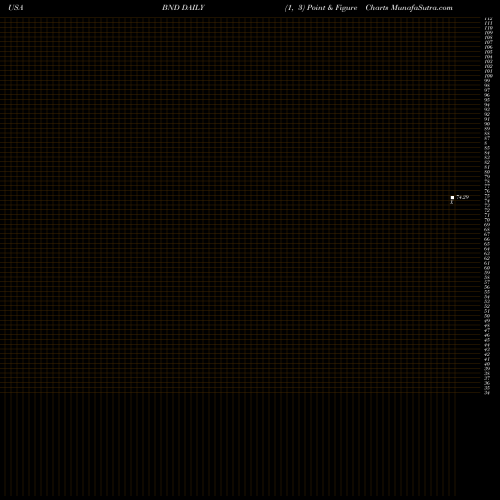
Task: Click the 74.29 price label
Action: (x=463, y=197)
